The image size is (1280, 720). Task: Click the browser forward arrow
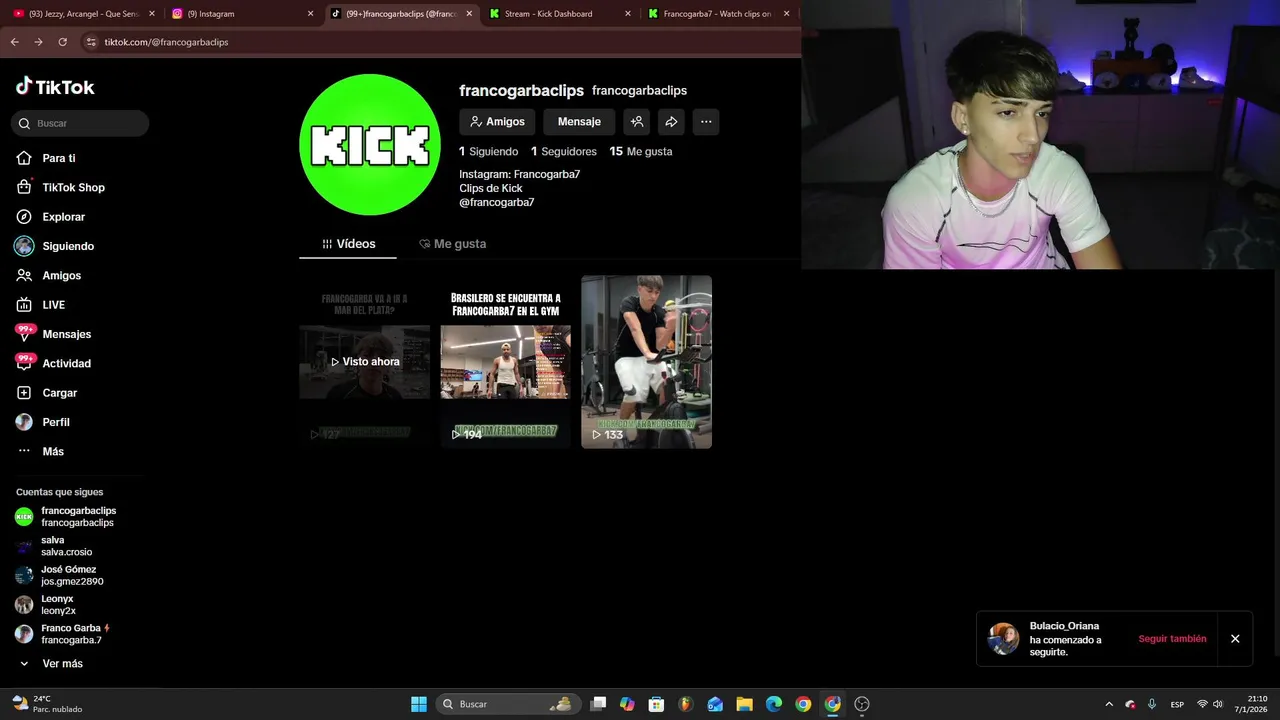pos(38,42)
